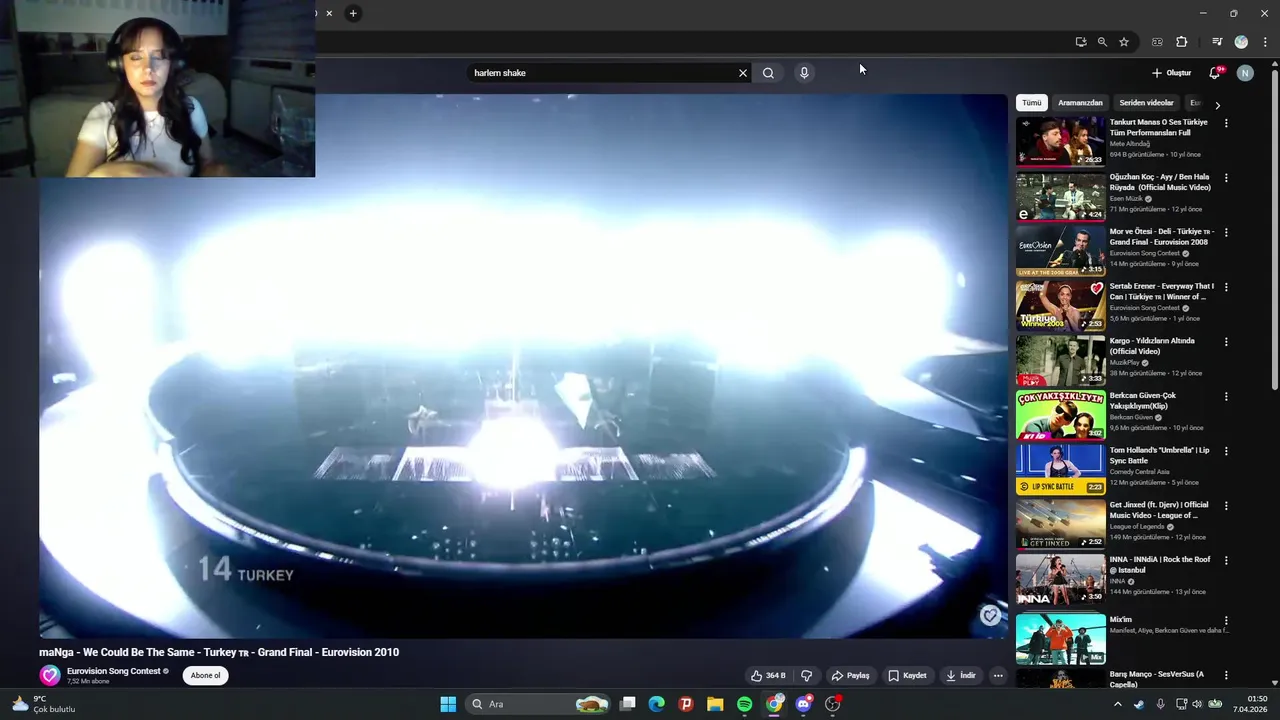Image resolution: width=1280 pixels, height=720 pixels.
Task: Open the Eurovision Song Contest channel name
Action: click(x=114, y=671)
